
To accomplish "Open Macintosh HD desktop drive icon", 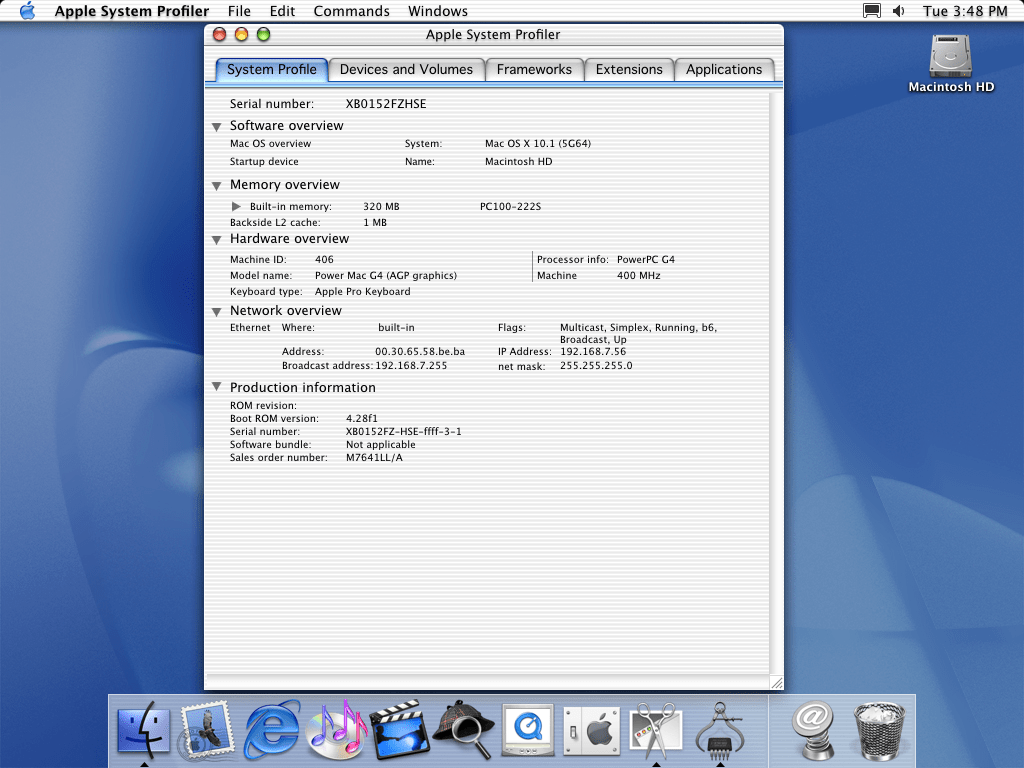I will coord(950,62).
